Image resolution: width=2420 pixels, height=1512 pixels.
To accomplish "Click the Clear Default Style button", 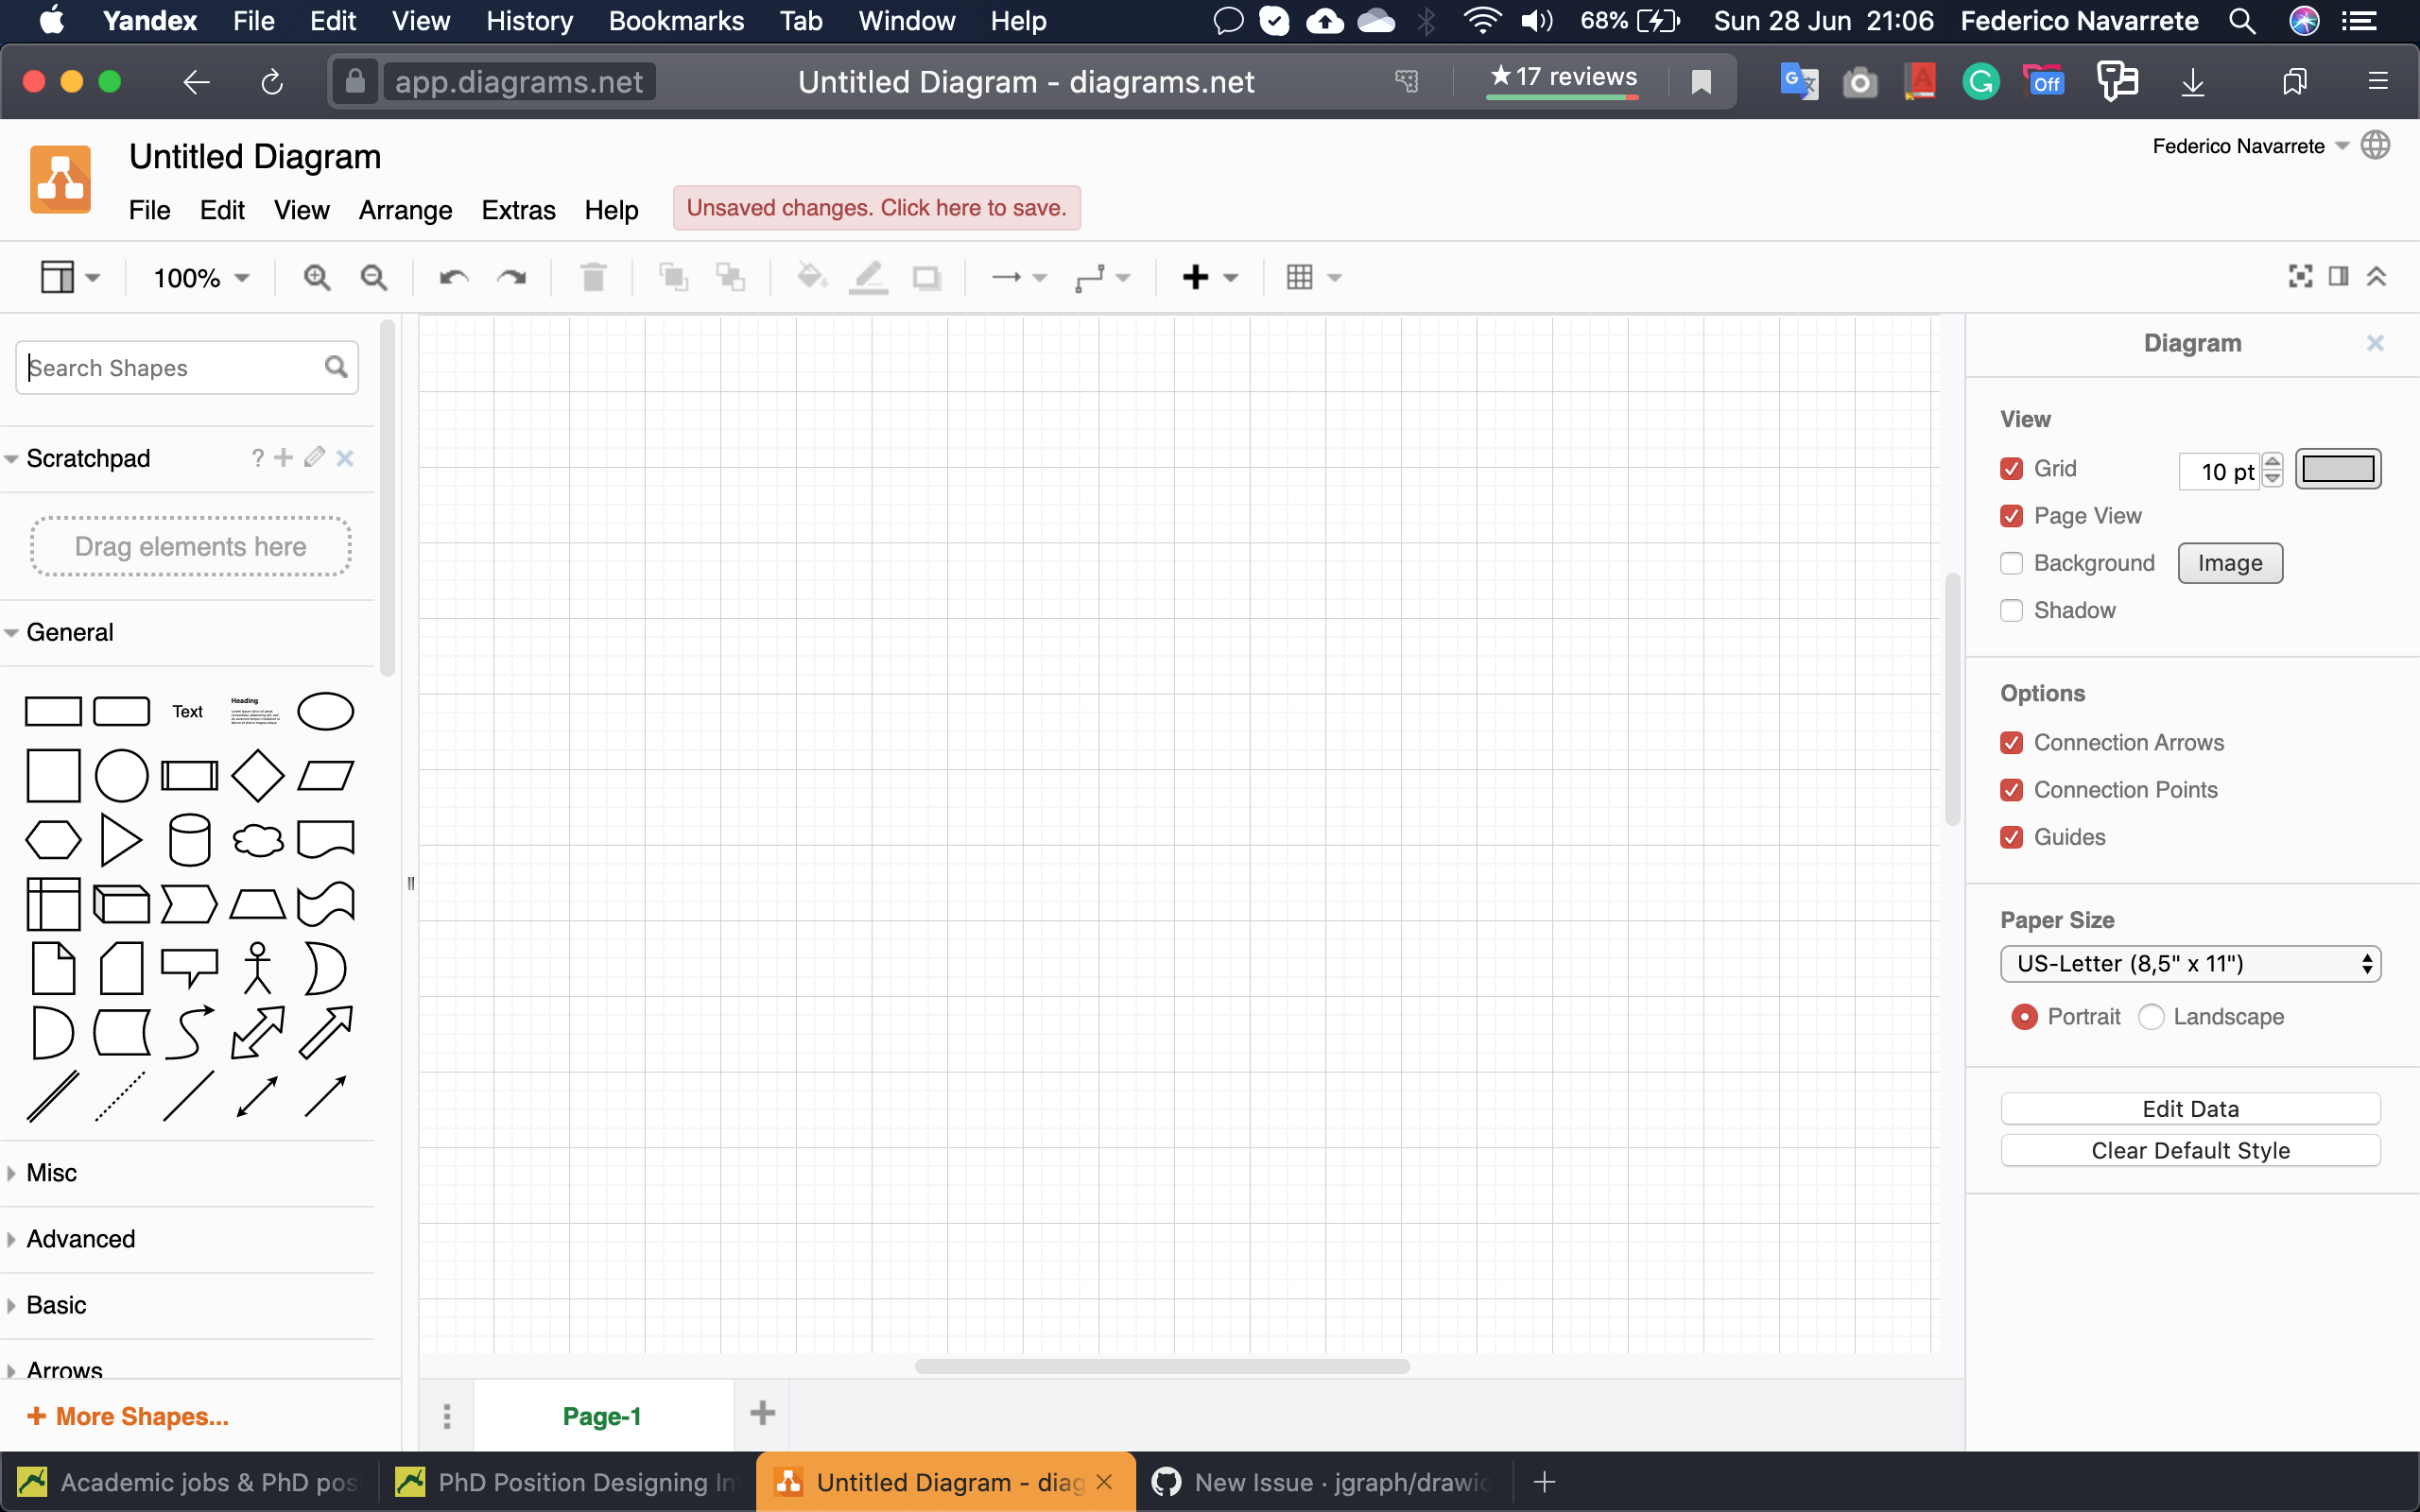I will pyautogui.click(x=2189, y=1150).
